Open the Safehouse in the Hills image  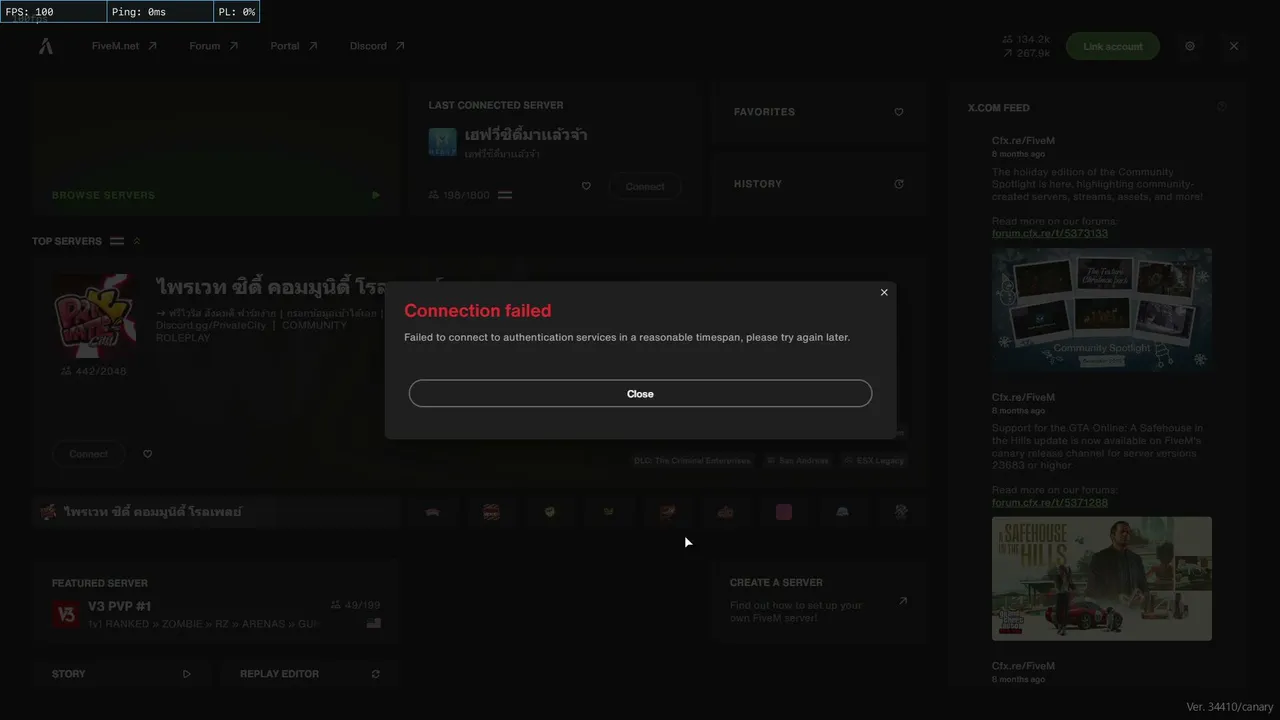point(1101,578)
